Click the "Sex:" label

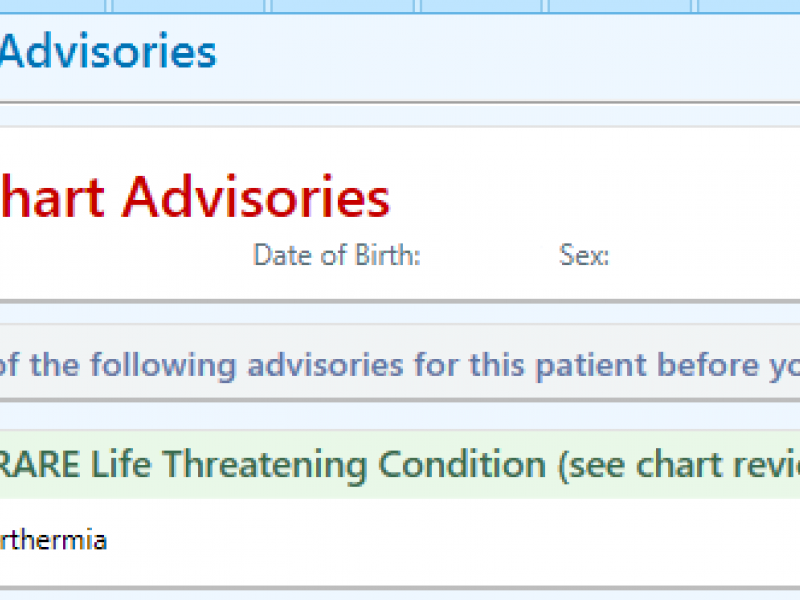(584, 255)
